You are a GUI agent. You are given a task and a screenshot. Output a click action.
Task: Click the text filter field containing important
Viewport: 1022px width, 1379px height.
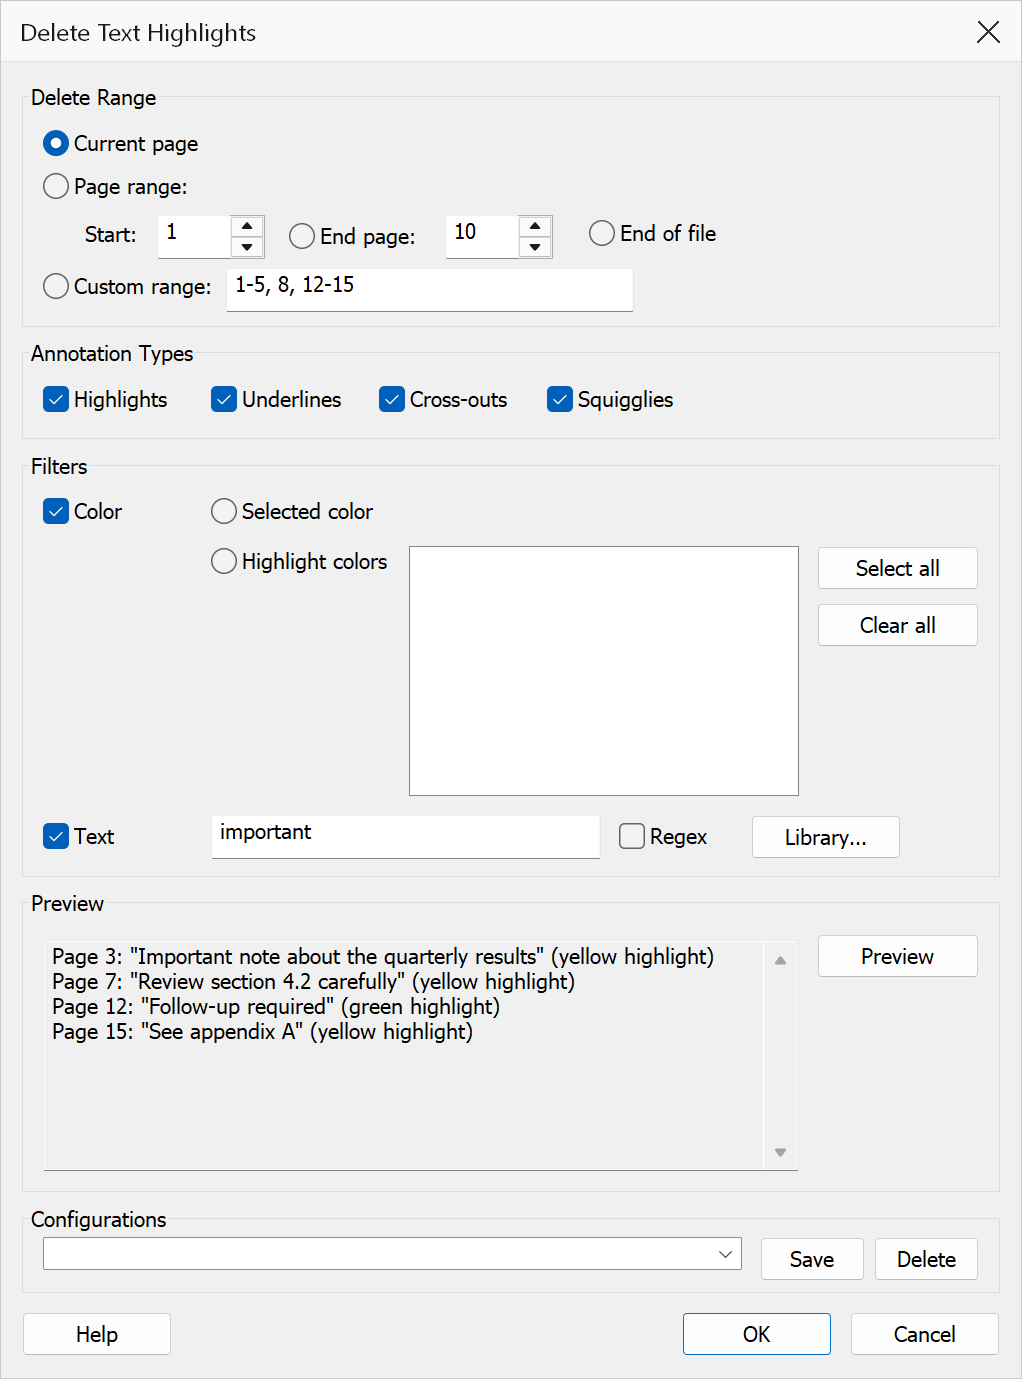coord(406,837)
